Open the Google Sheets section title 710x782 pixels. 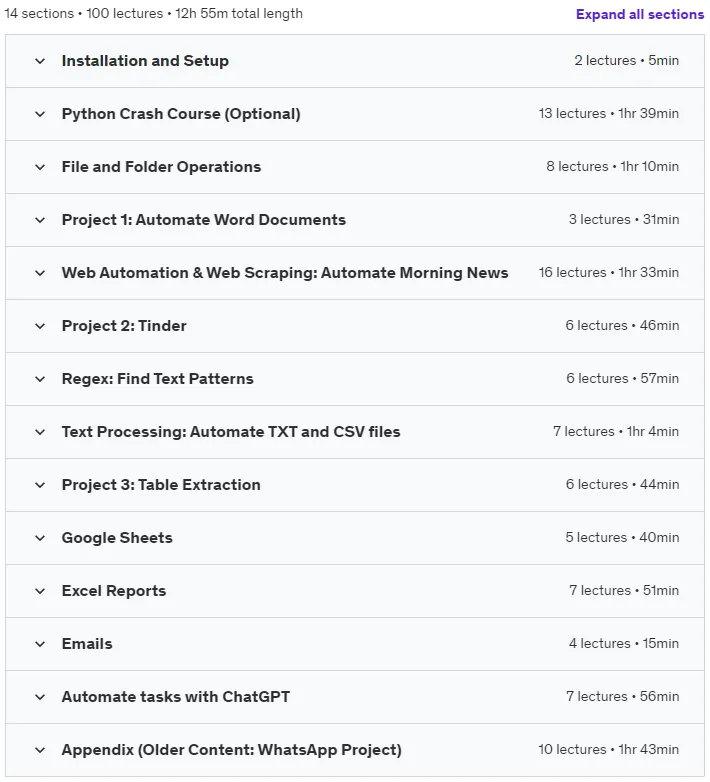click(x=117, y=538)
